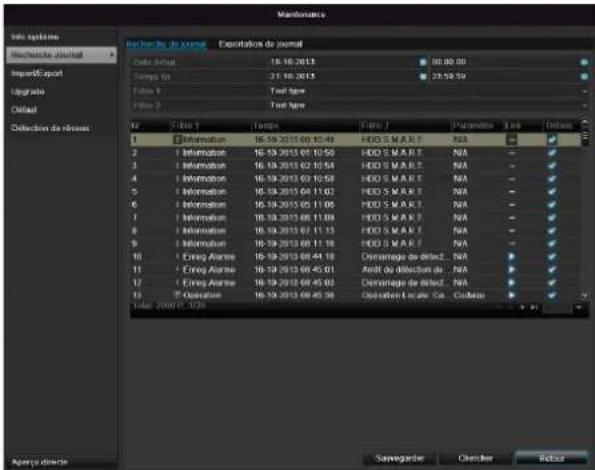Viewport: 595px width, 470px height.
Task: Open calendar picker for start date
Action: [x=423, y=62]
